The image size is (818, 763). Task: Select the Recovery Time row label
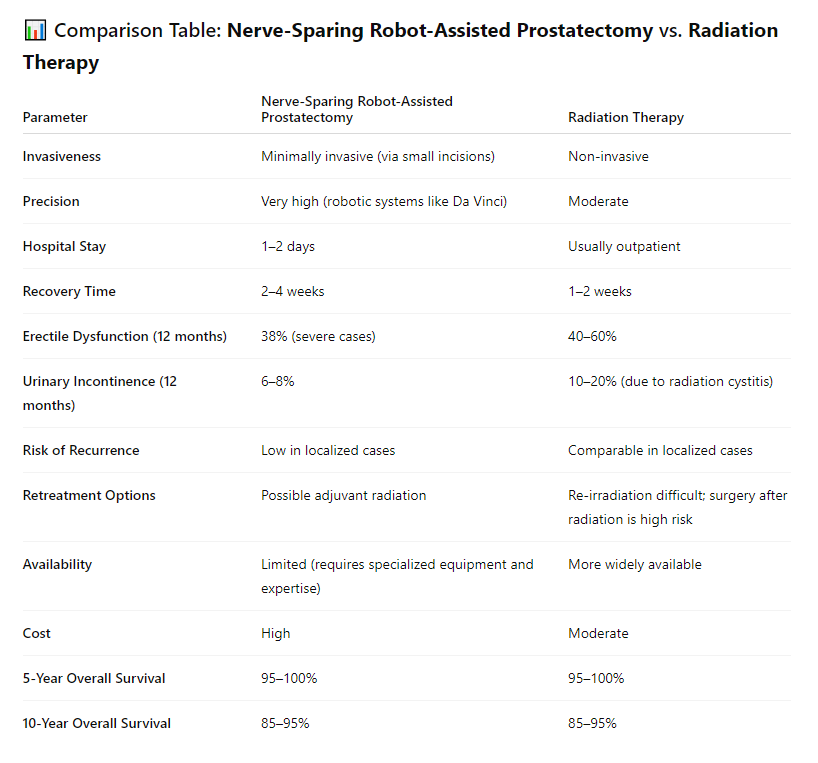69,291
